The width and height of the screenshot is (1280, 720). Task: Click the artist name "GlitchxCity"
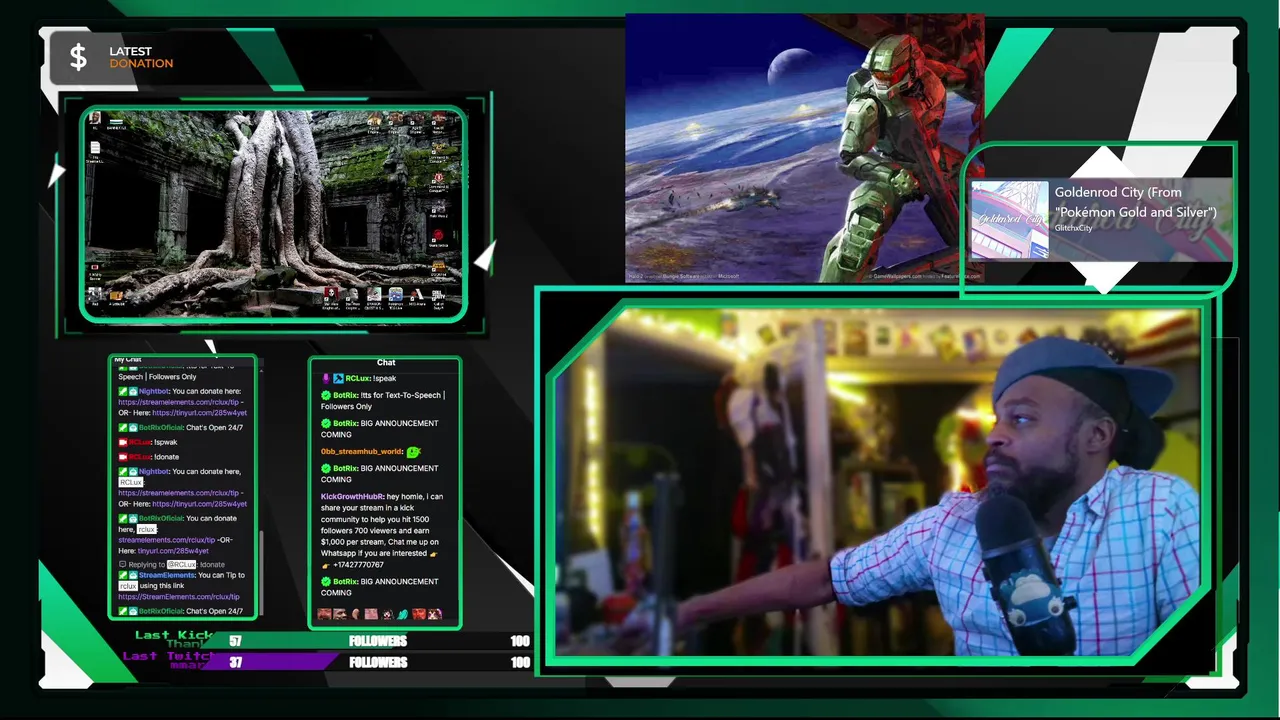point(1073,228)
